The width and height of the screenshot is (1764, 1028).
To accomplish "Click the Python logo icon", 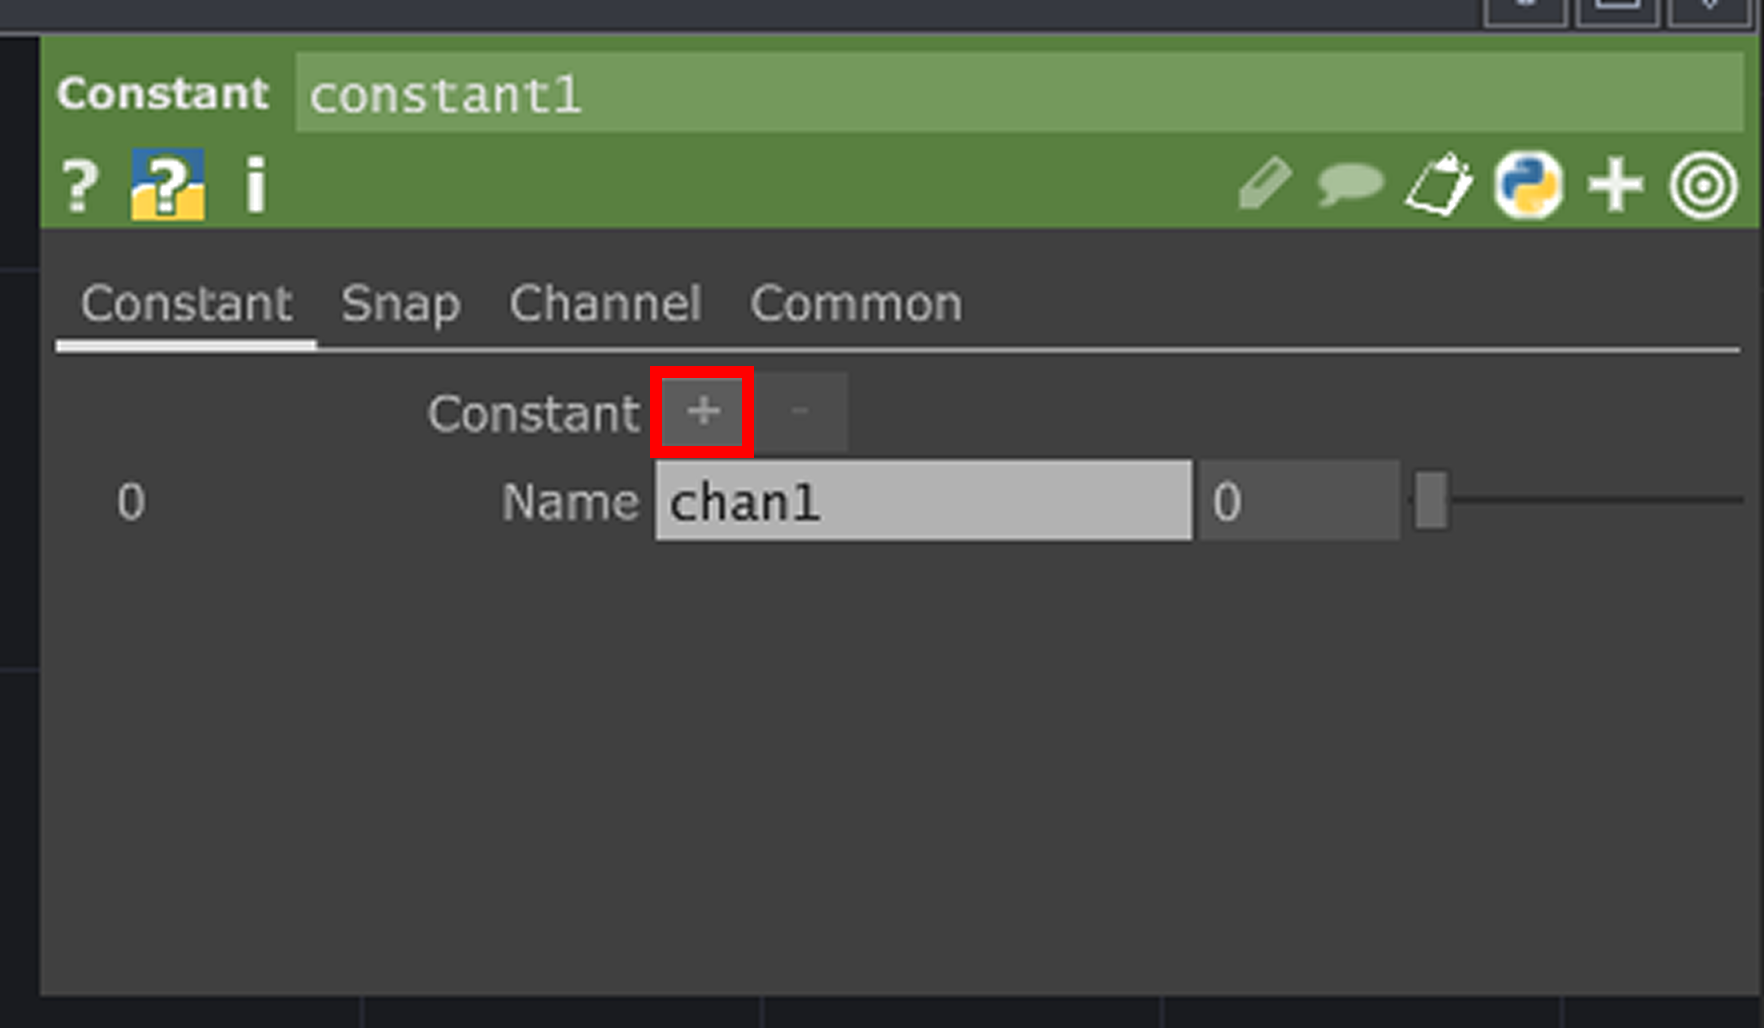I will pos(1528,185).
